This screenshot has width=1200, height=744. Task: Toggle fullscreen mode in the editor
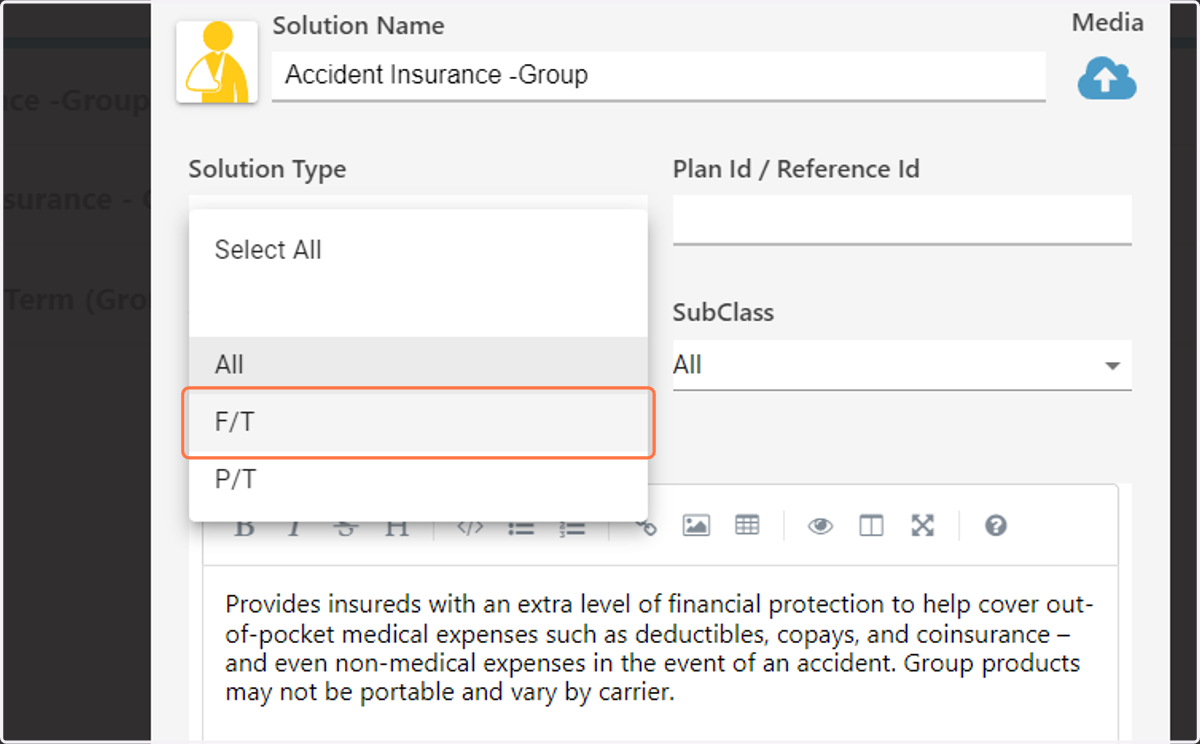click(922, 526)
